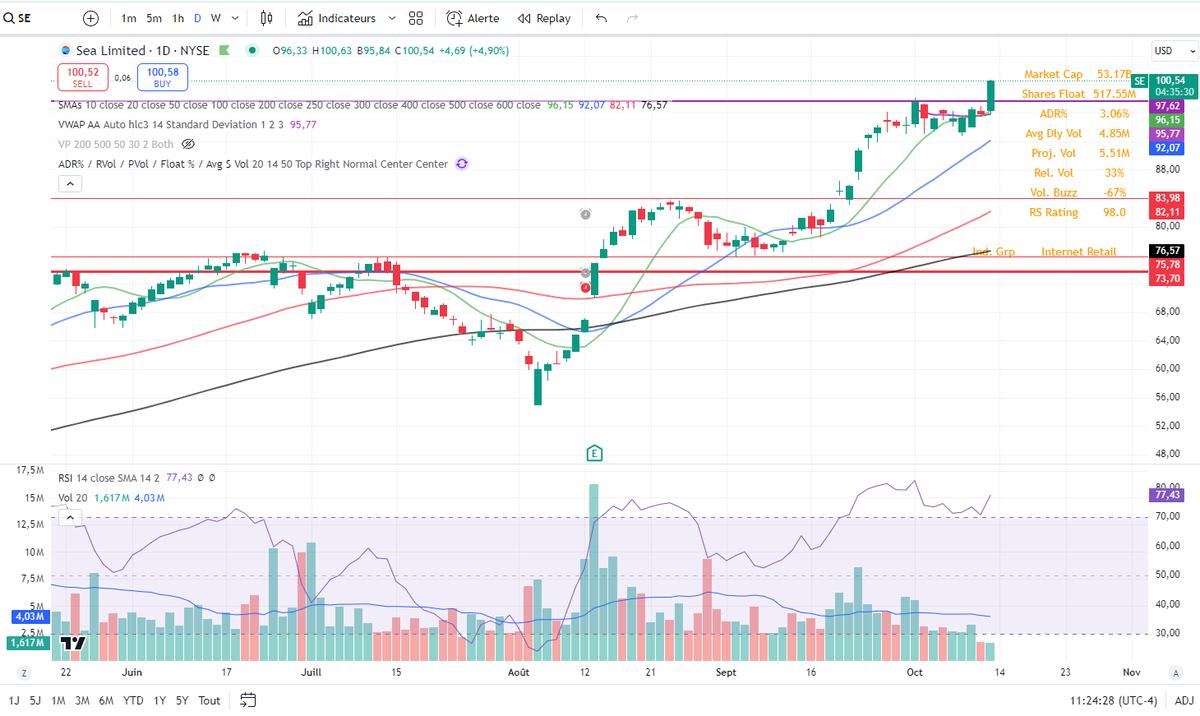Undo the last chart action
Screen dimensions: 1200x716
click(x=600, y=18)
